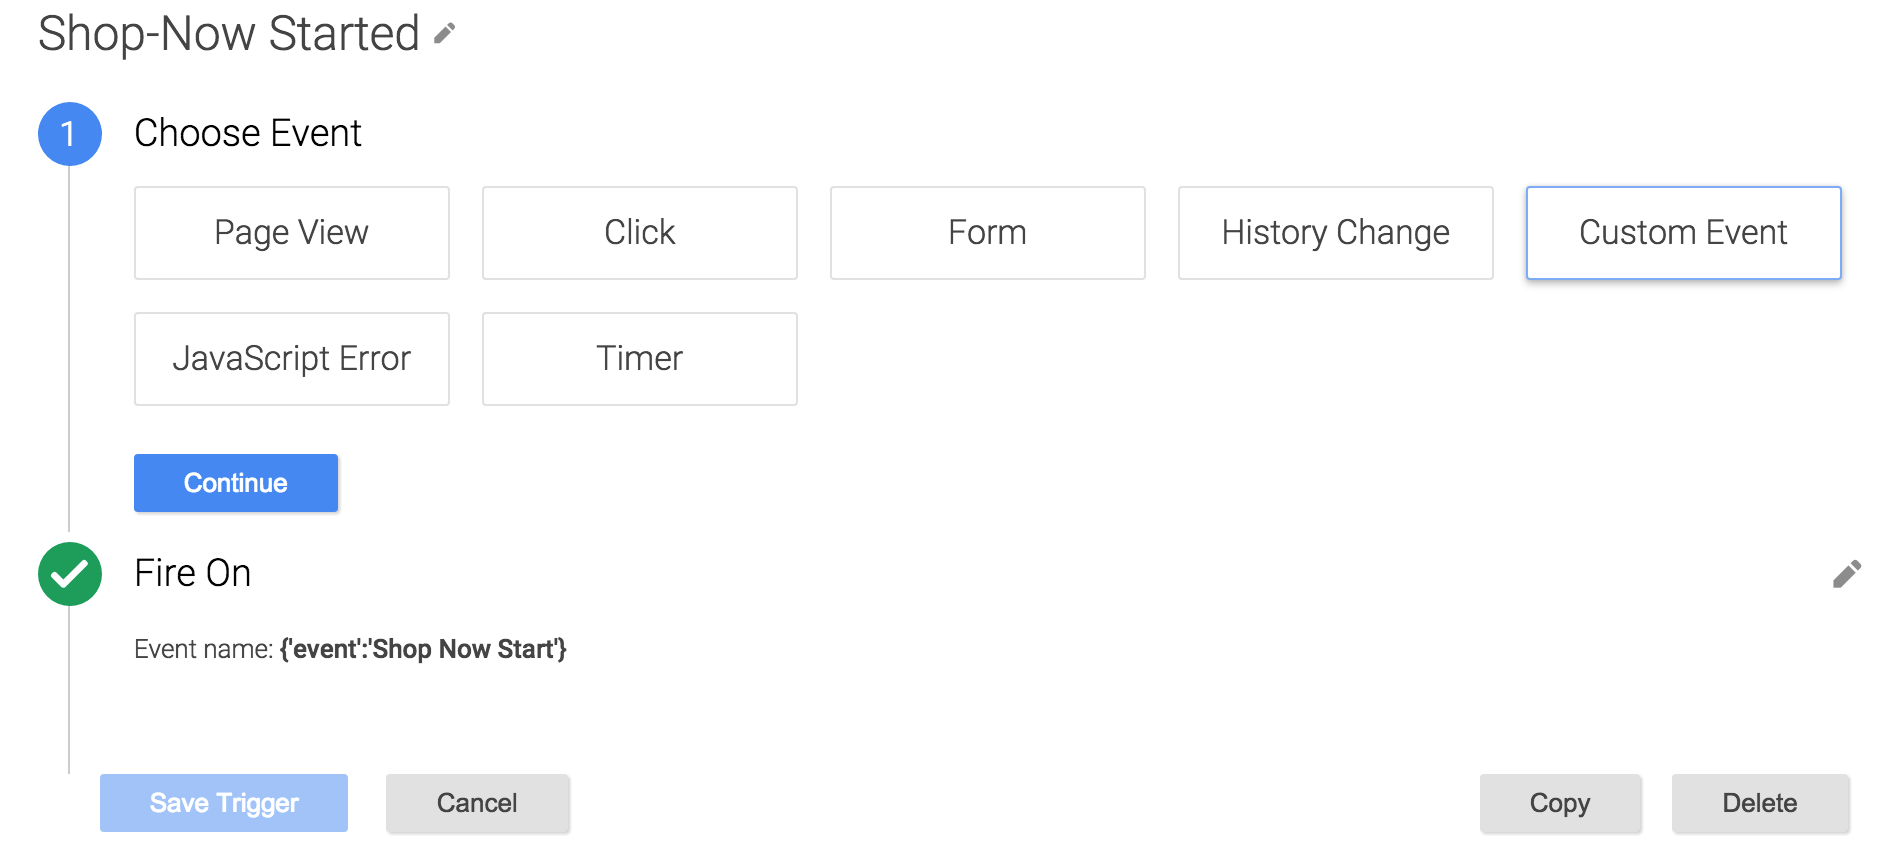Screen dimensions: 1894x862
Task: Select the Click event type
Action: pyautogui.click(x=639, y=233)
